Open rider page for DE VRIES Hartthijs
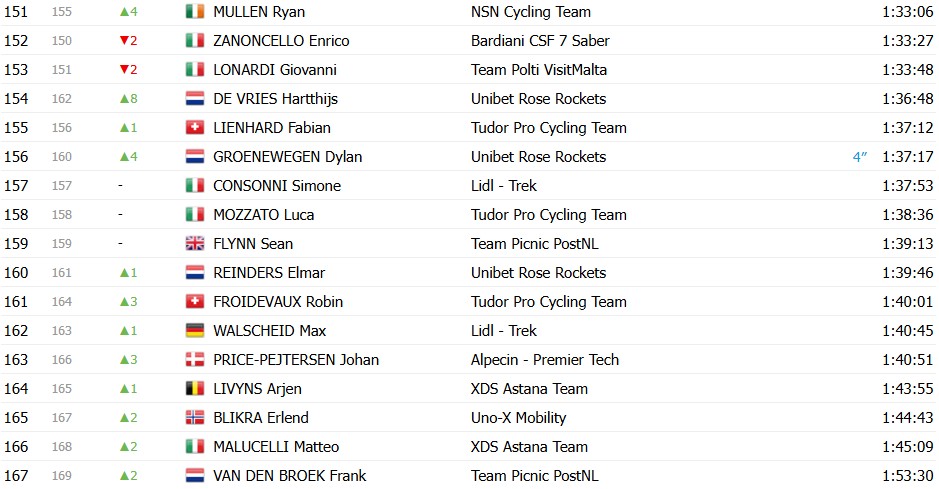 click(x=275, y=99)
